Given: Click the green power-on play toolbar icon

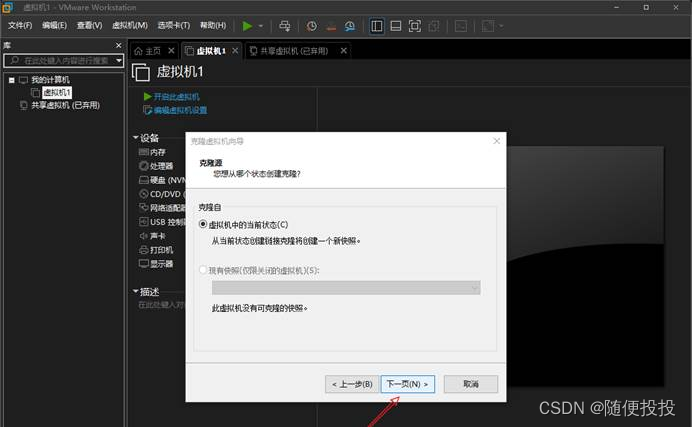Looking at the screenshot, I should point(247,26).
